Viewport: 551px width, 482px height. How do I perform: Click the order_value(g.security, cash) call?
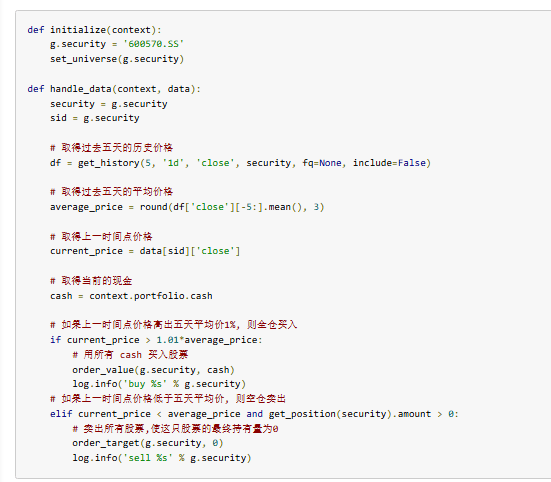(153, 370)
